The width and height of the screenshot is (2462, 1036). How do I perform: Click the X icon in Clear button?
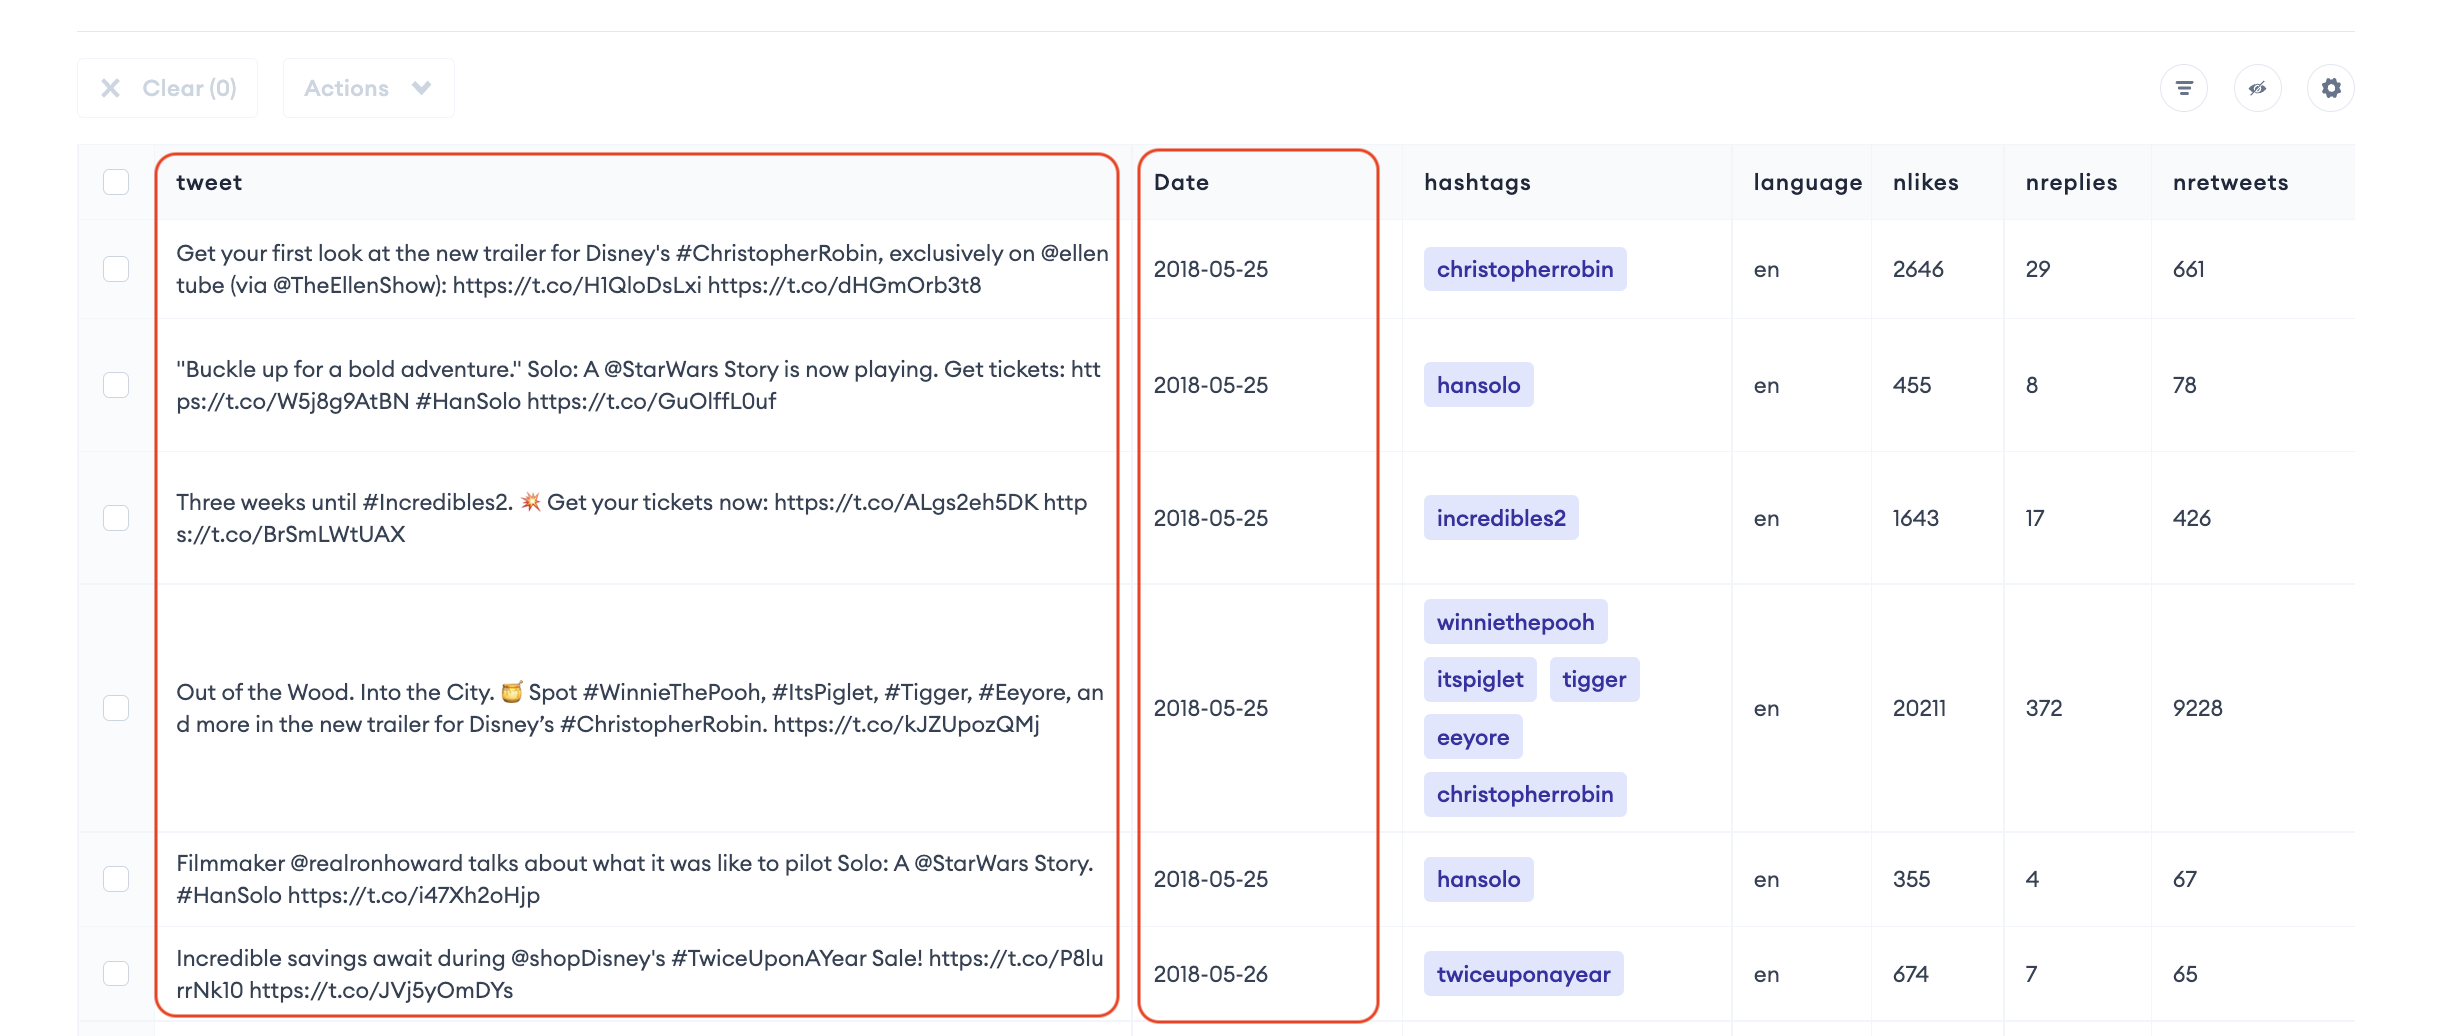tap(111, 88)
